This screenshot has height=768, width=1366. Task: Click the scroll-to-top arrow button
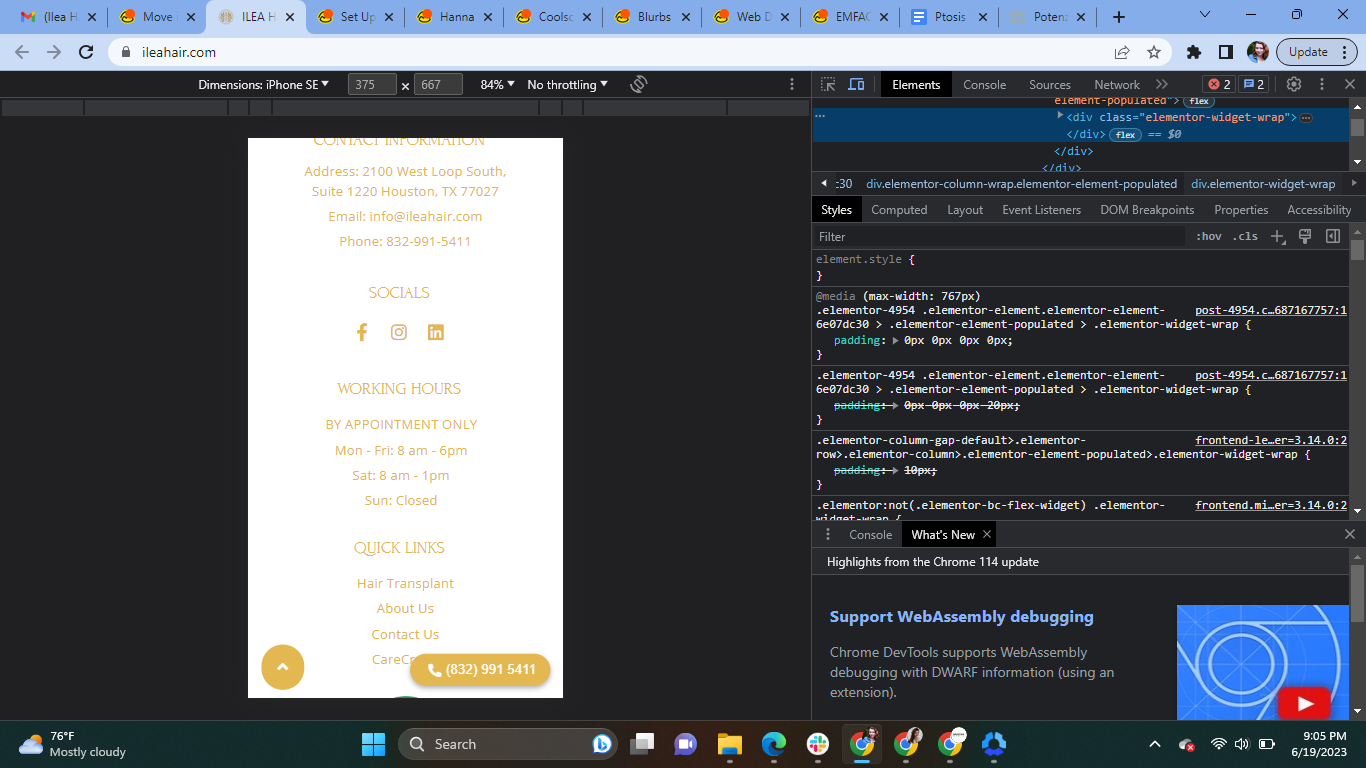tap(283, 667)
